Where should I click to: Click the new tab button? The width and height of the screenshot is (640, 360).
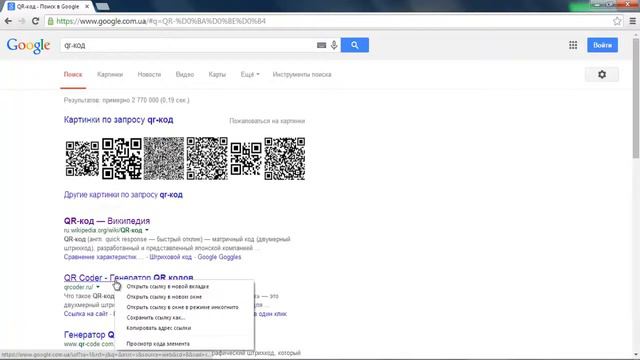pyautogui.click(x=102, y=6)
